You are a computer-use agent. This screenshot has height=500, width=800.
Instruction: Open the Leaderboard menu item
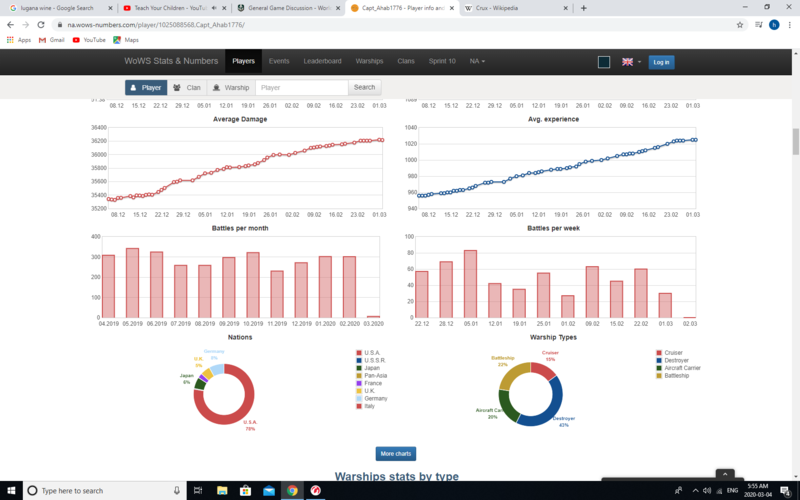323,61
